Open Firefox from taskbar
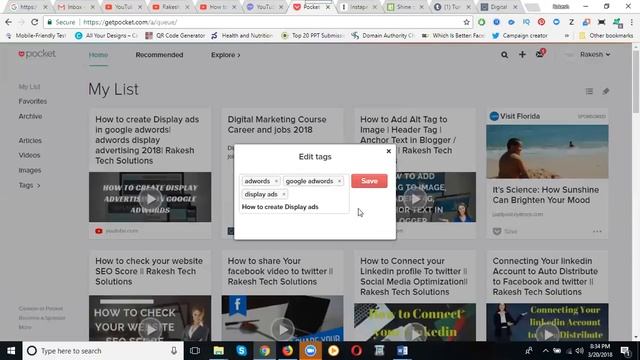This screenshot has width=640, height=360. (x=287, y=351)
